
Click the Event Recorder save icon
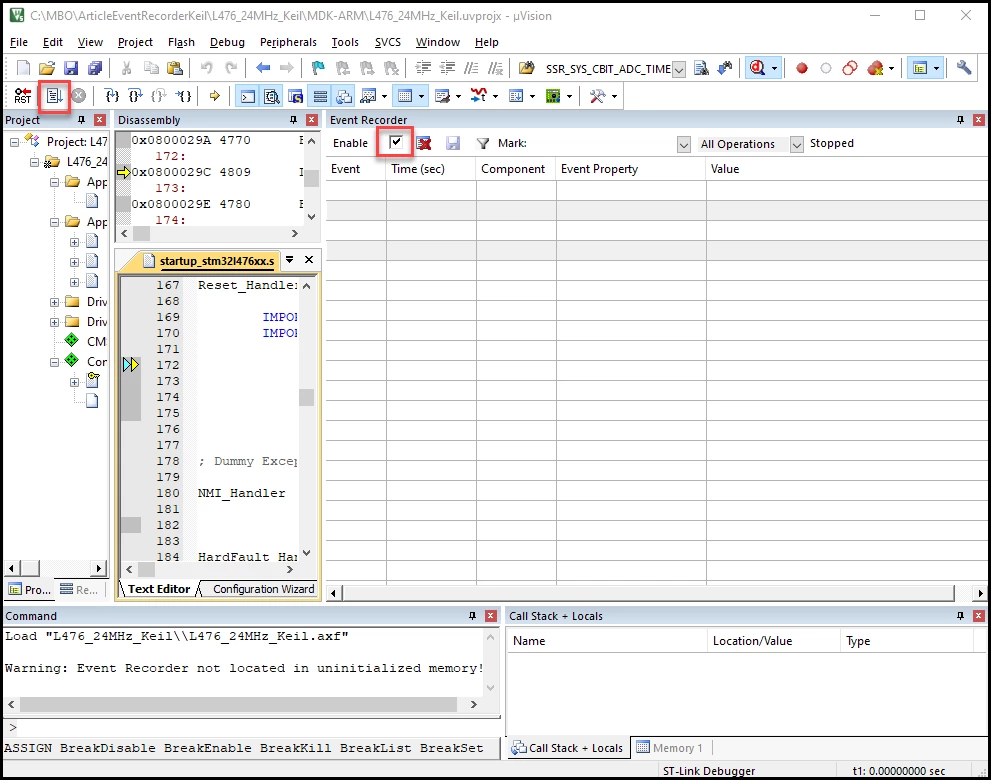[x=453, y=143]
